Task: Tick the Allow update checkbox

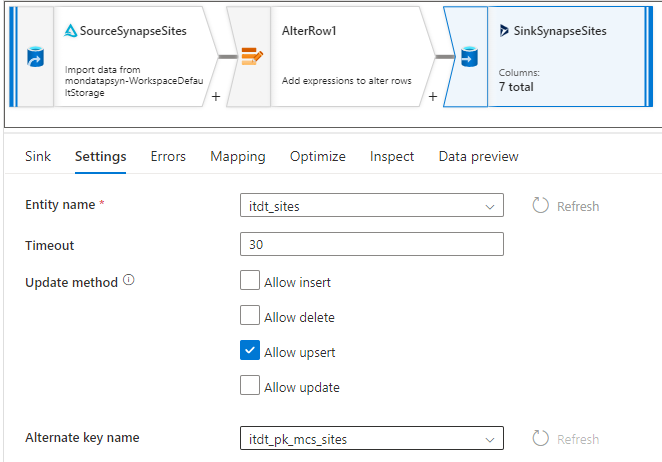Action: (250, 386)
